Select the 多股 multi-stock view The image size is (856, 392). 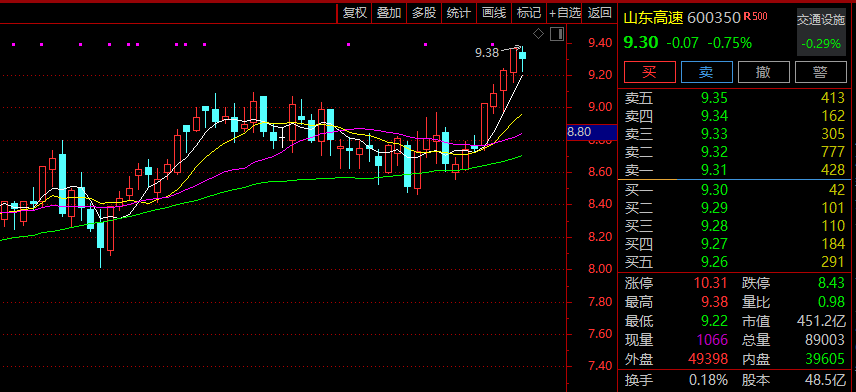(x=424, y=13)
